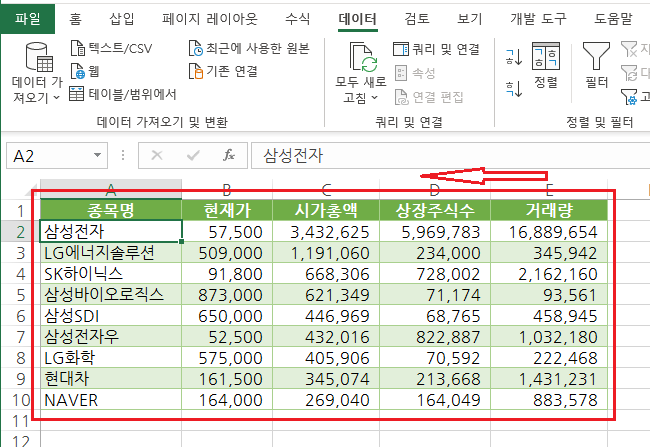650x447 pixels.
Task: Select cell with value 728,002
Action: coord(435,274)
